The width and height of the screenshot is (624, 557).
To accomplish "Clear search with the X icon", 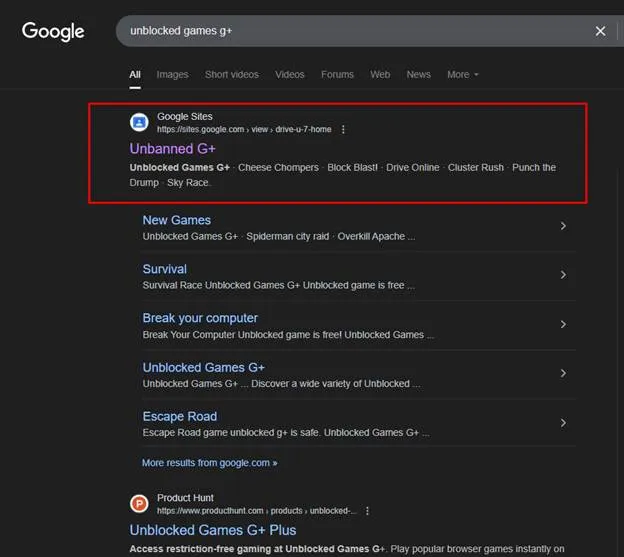I will pyautogui.click(x=600, y=31).
